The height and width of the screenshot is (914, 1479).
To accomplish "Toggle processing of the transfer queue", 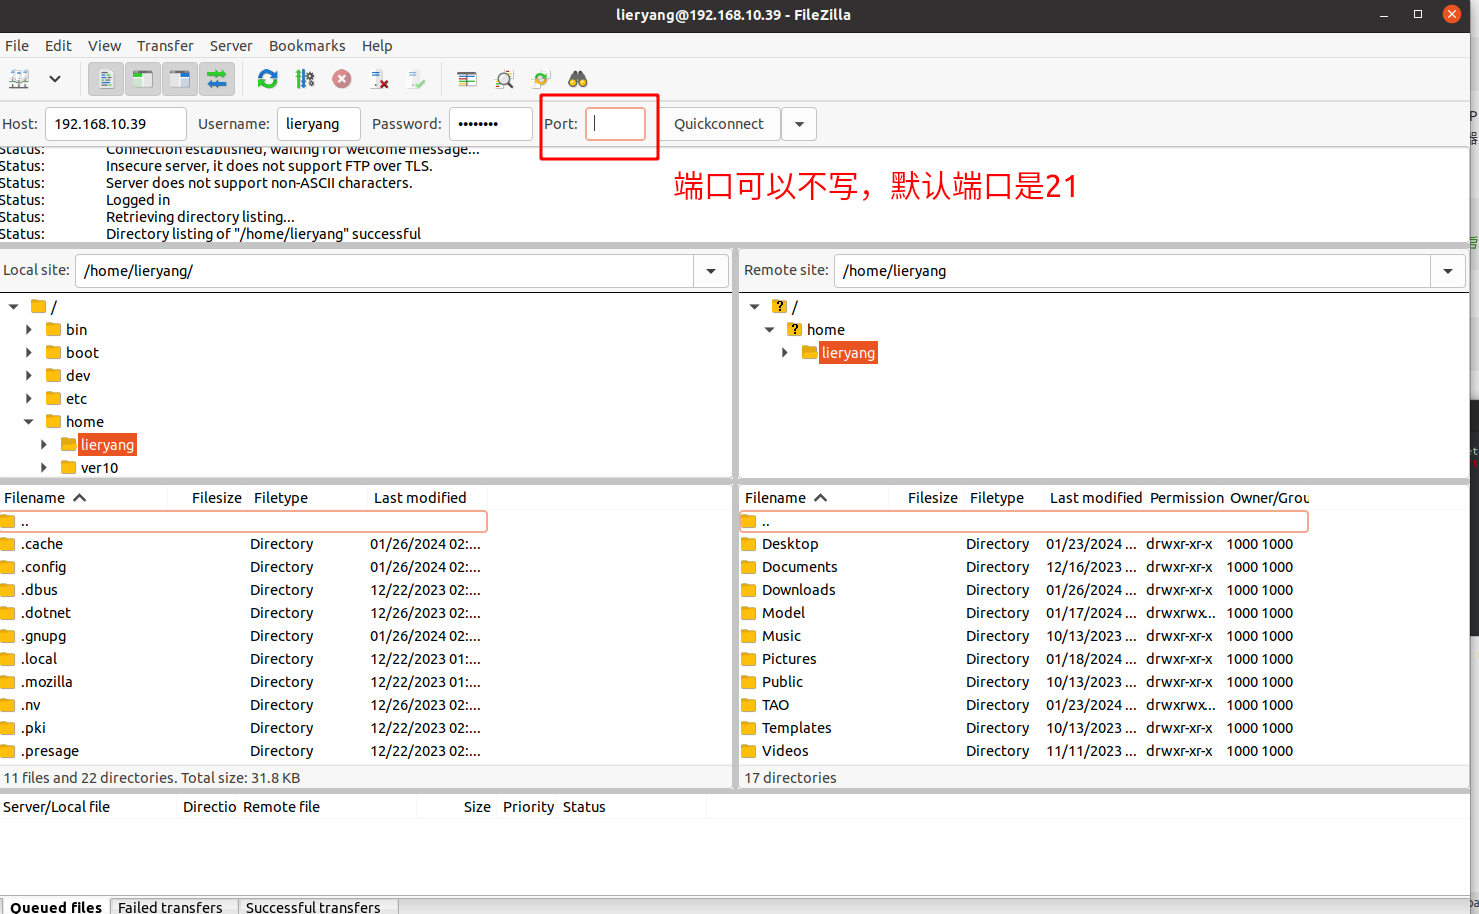I will pos(305,79).
